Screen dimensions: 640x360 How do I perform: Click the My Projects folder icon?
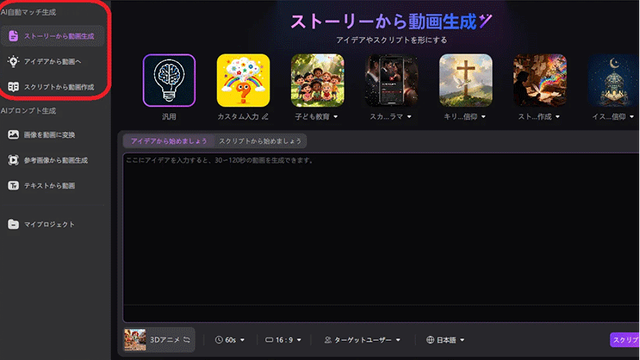pyautogui.click(x=13, y=224)
